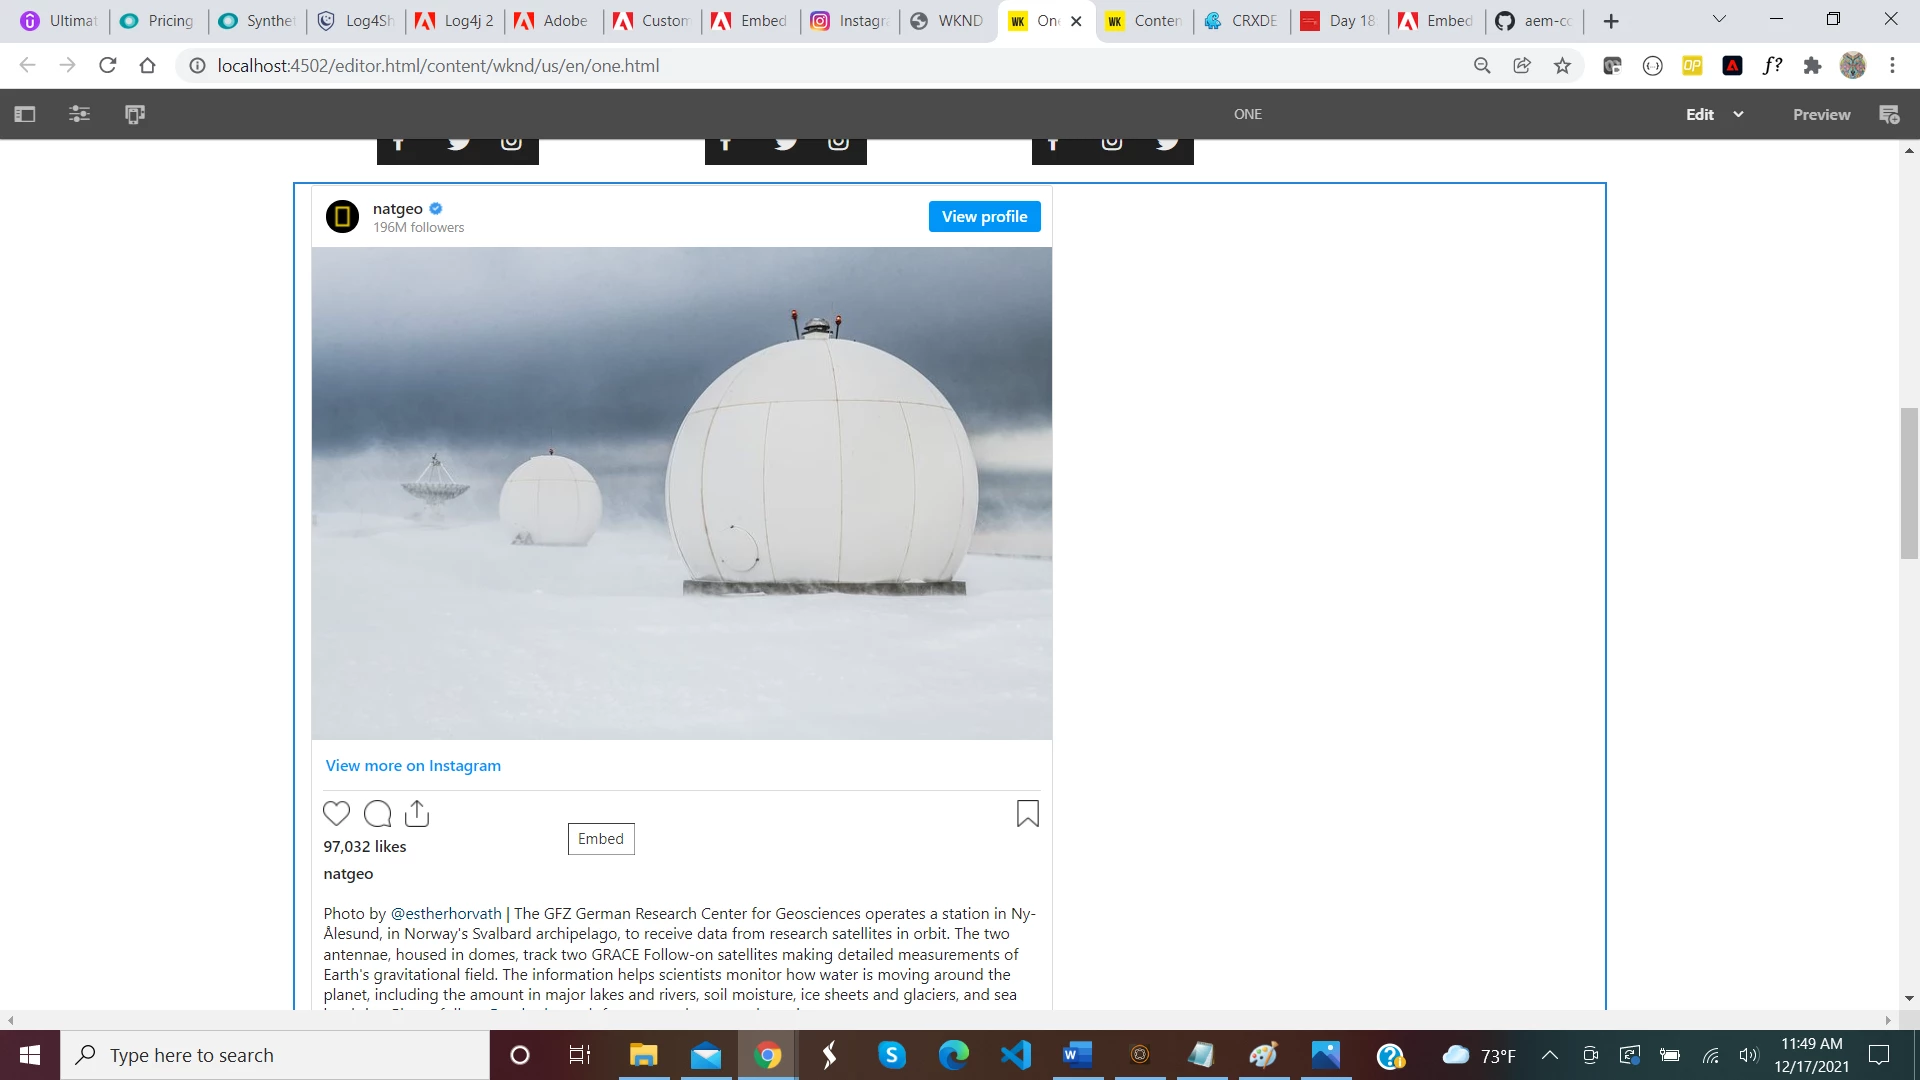Image resolution: width=1920 pixels, height=1080 pixels.
Task: Expand the Edit mode dropdown chevron
Action: click(x=1738, y=114)
